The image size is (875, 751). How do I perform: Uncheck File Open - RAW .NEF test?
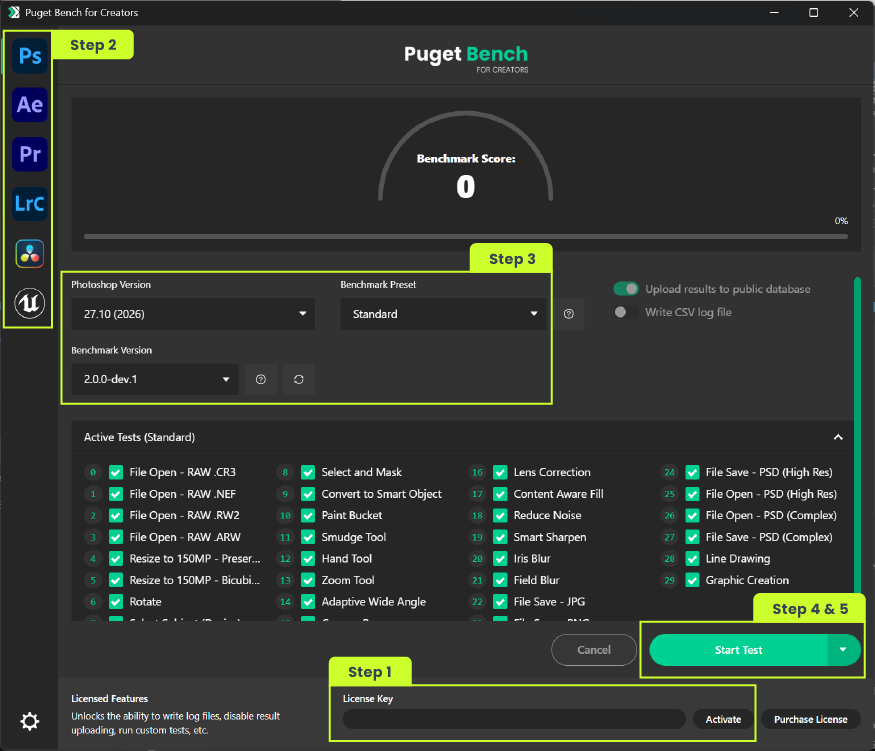(116, 494)
